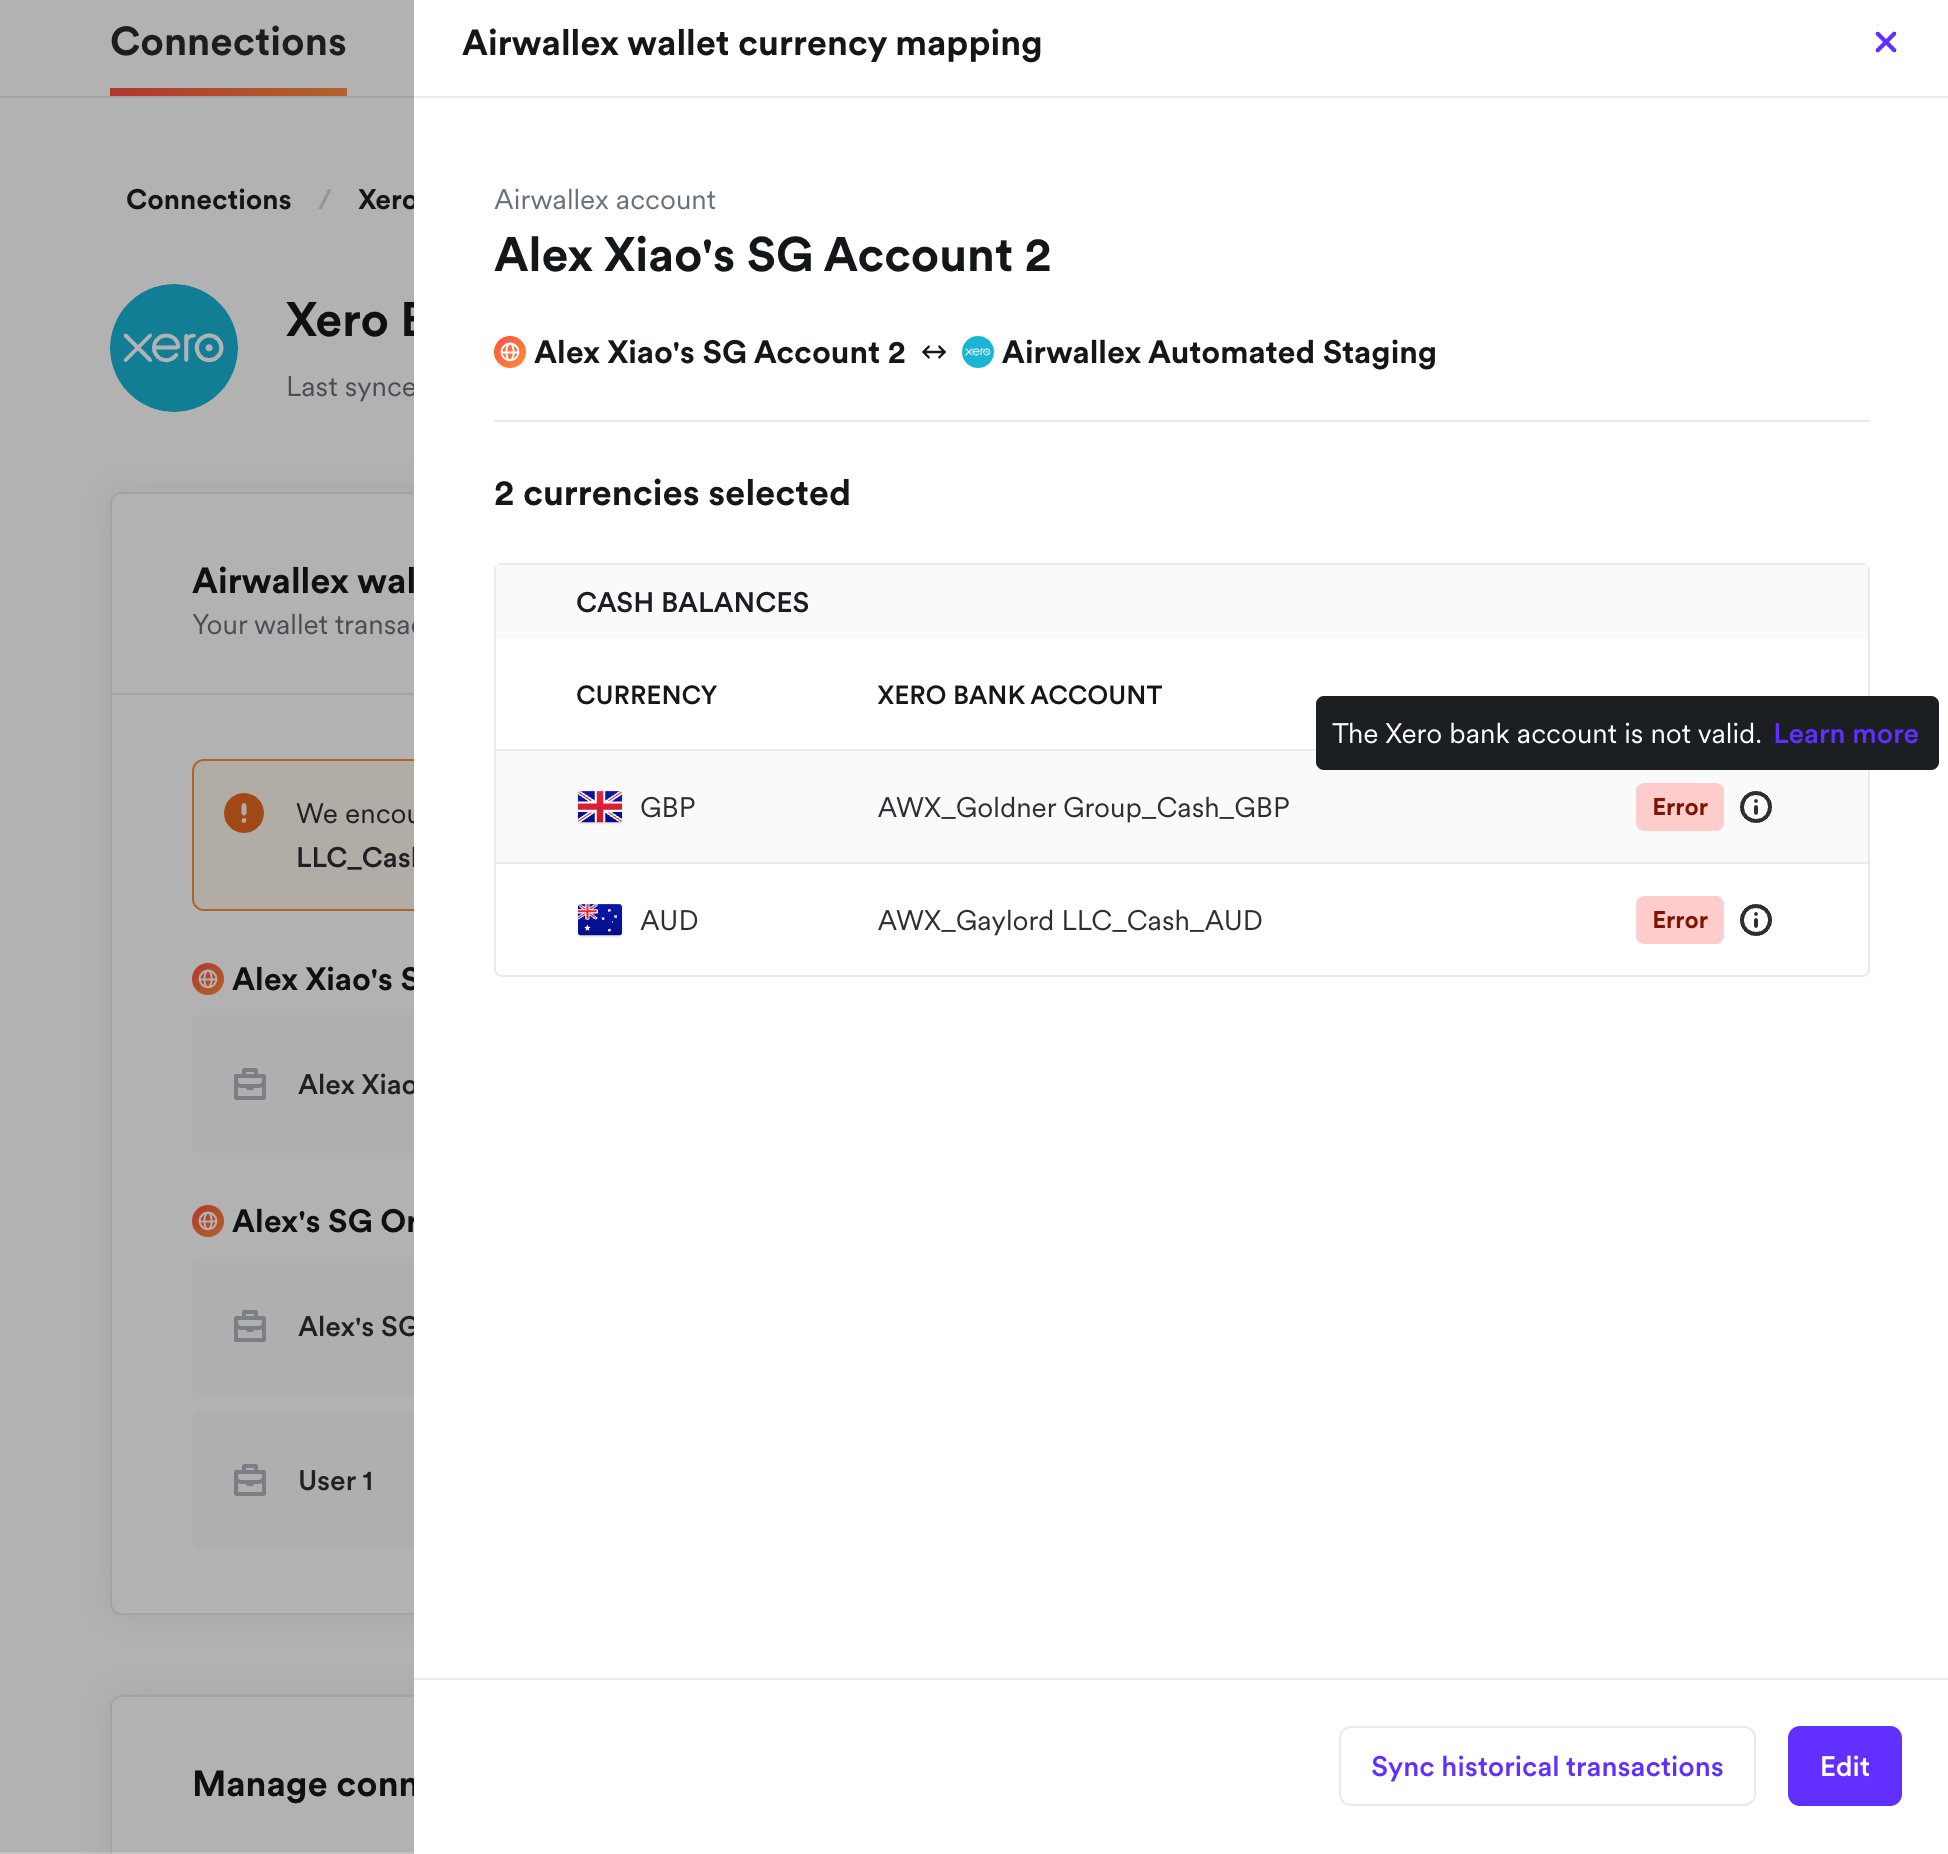Click the small Xero icon beside Automated Staging
Viewport: 1948px width, 1854px height.
pyautogui.click(x=977, y=352)
